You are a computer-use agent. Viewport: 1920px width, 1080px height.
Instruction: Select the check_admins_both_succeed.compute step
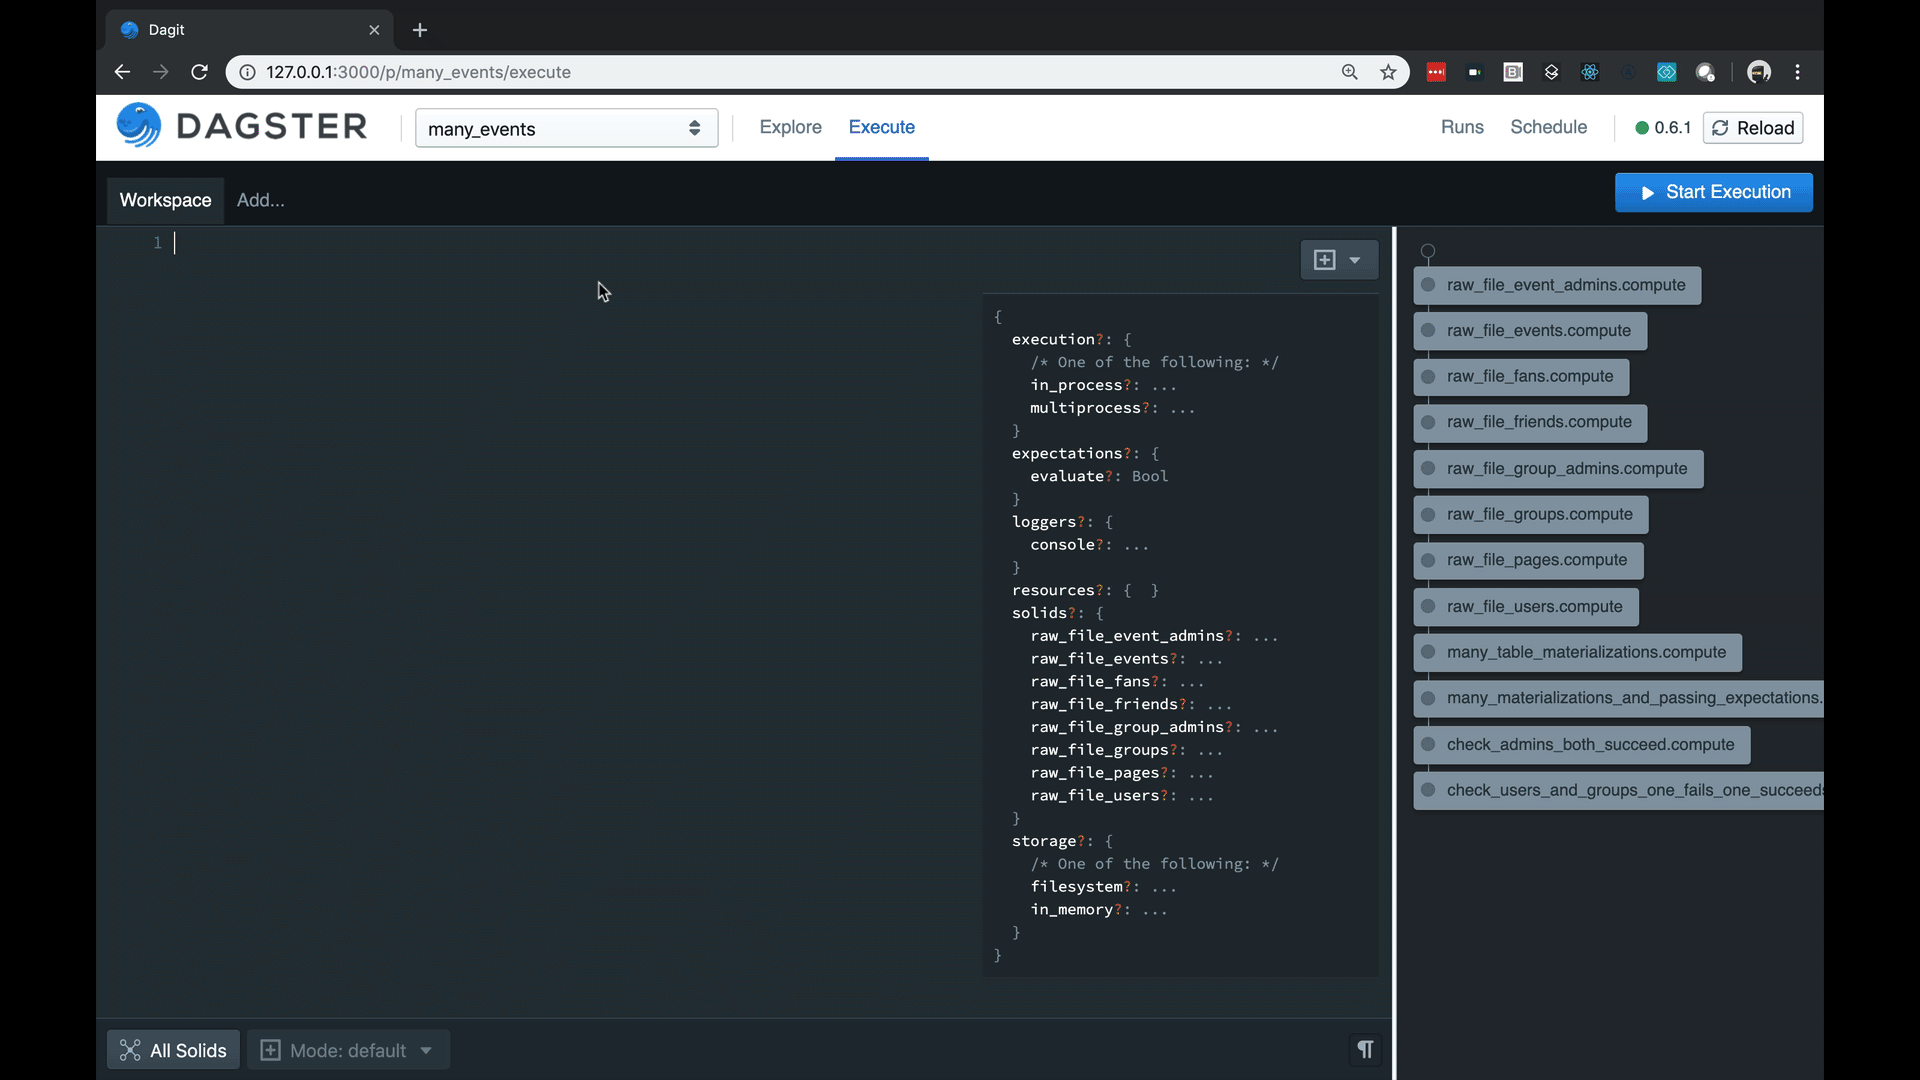[x=1582, y=745]
